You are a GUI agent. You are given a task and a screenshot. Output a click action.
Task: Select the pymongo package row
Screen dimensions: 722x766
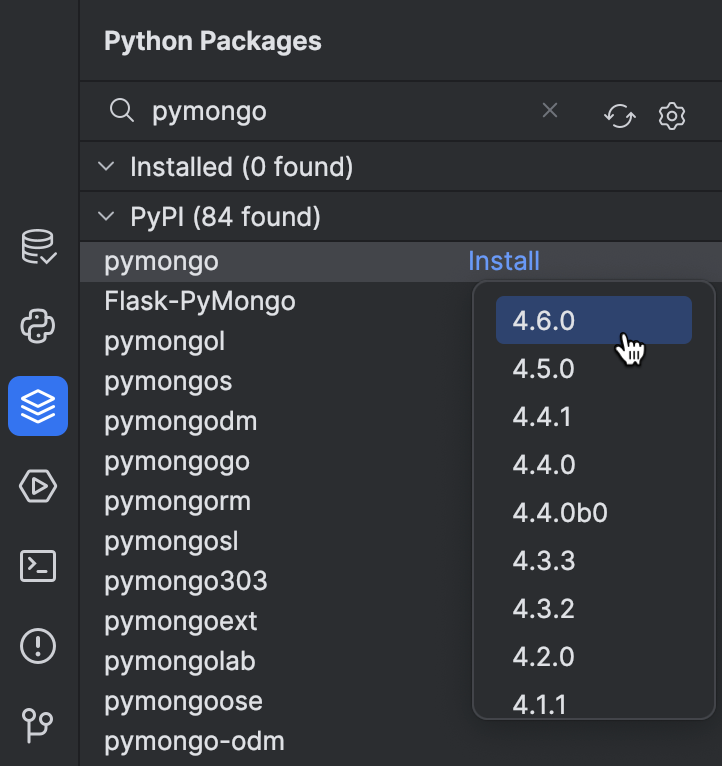401,261
